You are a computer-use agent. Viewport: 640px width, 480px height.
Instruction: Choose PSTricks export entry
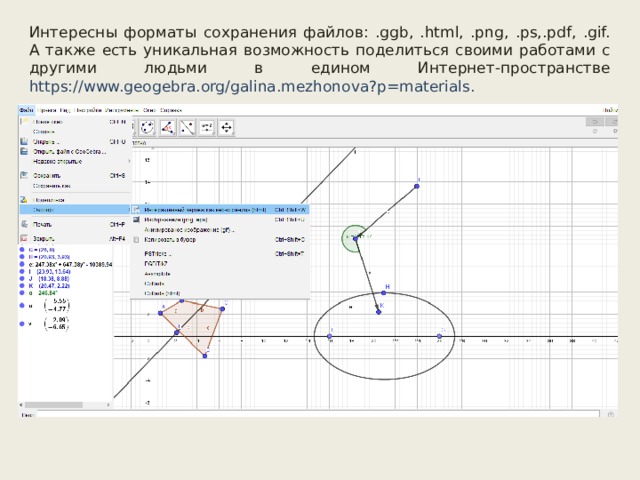click(220, 254)
